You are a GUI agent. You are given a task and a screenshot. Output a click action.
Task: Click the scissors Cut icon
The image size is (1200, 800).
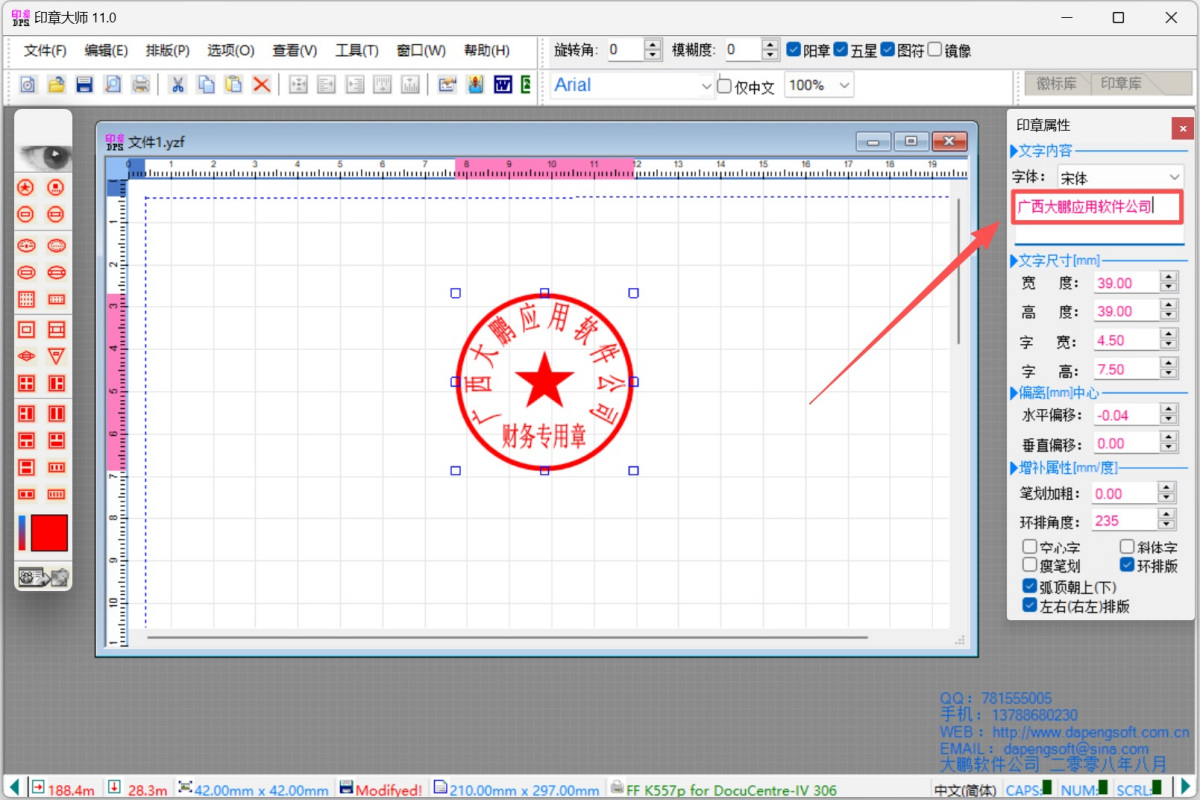177,85
